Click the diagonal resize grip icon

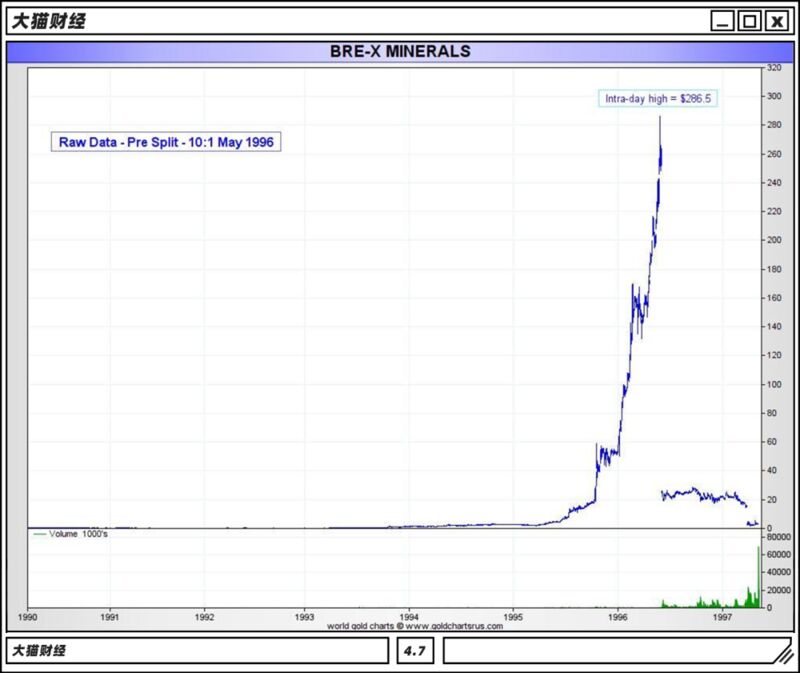coord(784,653)
